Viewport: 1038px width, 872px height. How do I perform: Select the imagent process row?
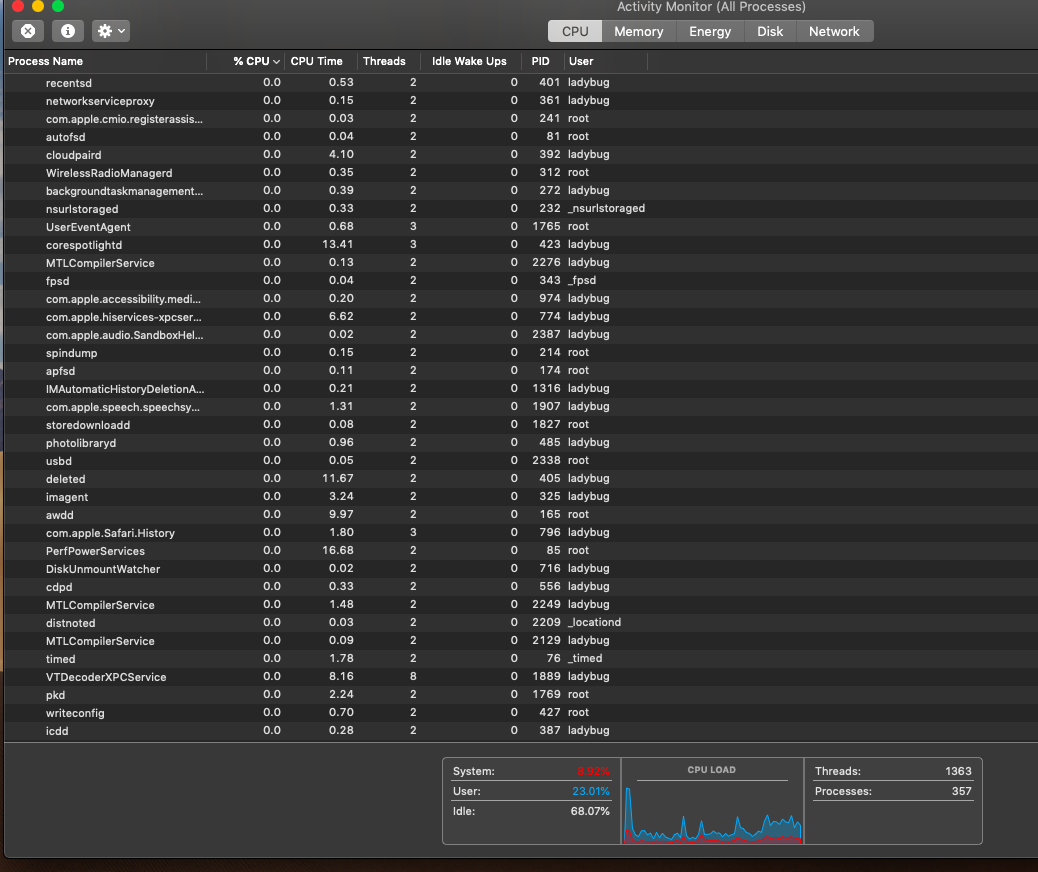point(521,497)
